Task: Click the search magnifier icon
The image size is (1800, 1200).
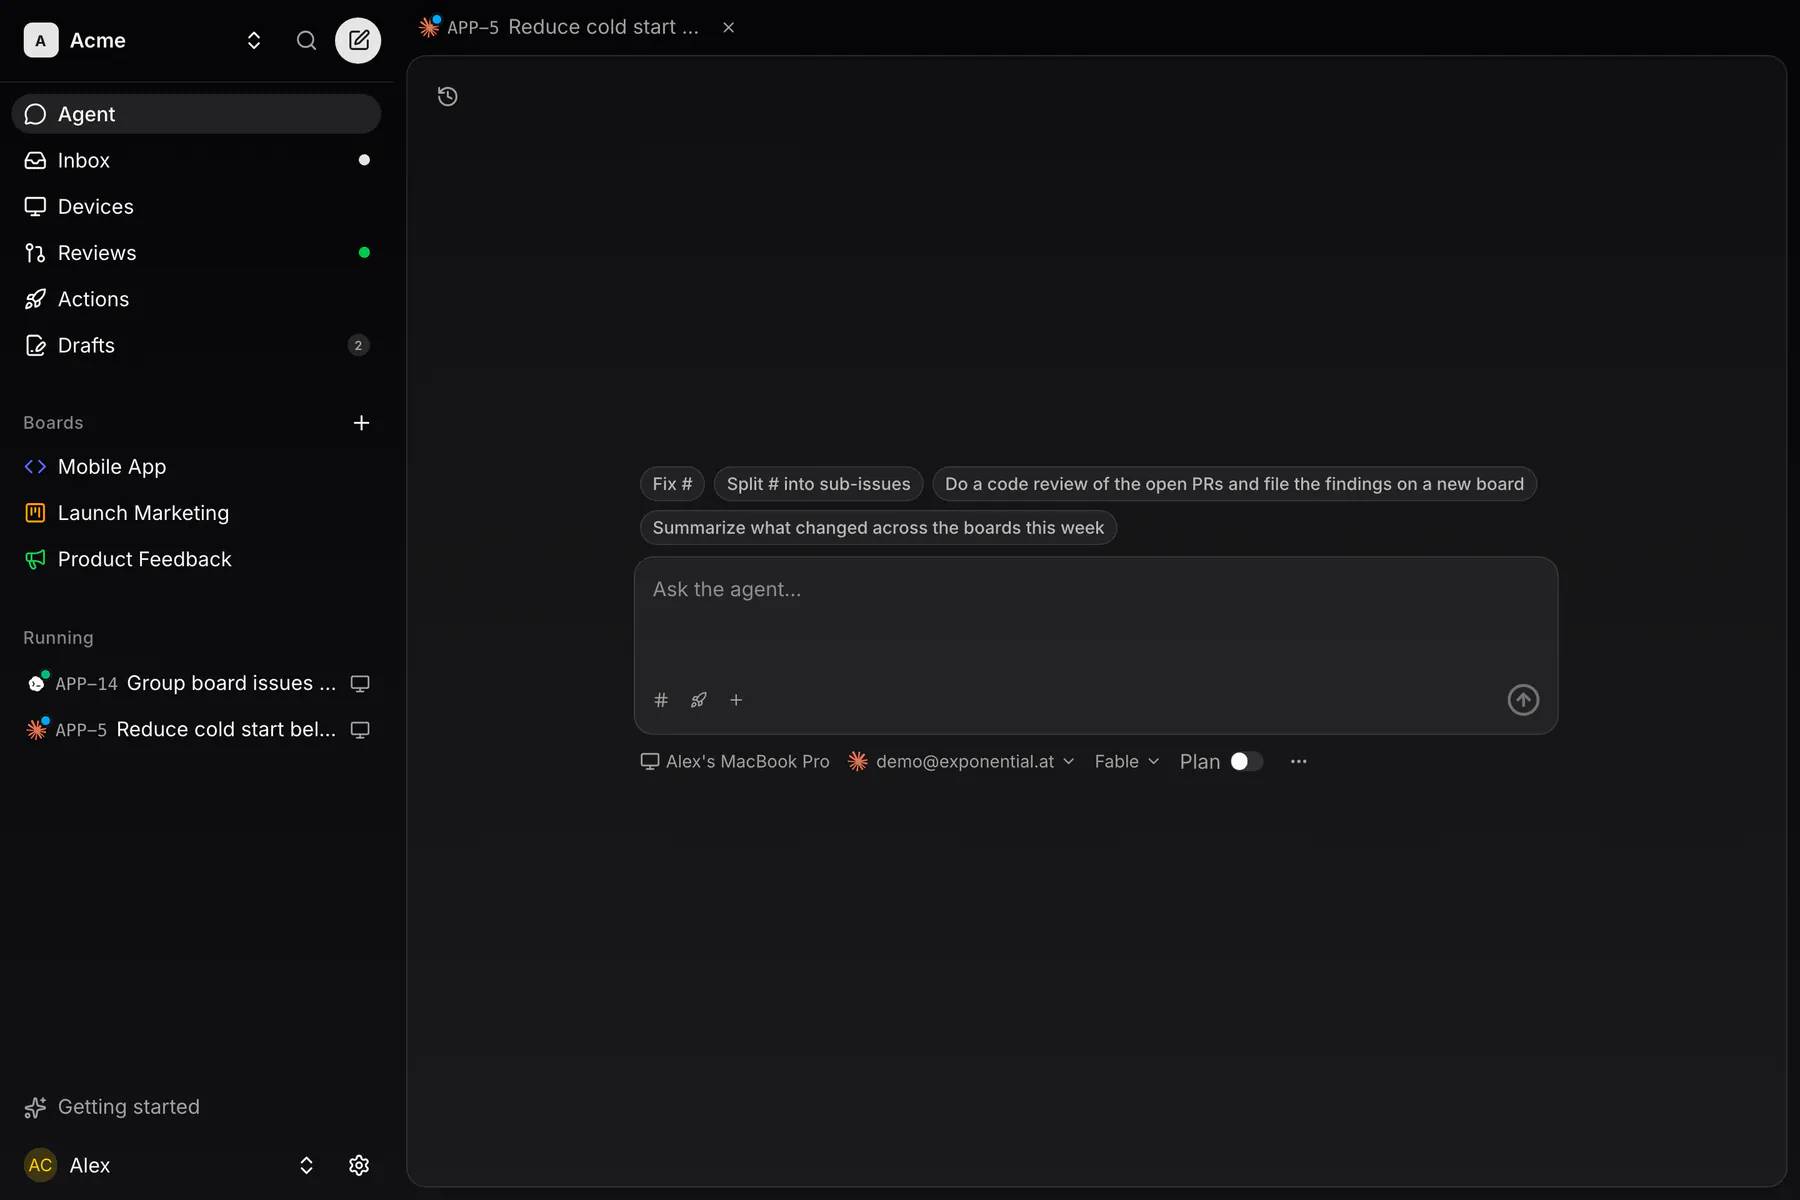Action: (x=307, y=41)
